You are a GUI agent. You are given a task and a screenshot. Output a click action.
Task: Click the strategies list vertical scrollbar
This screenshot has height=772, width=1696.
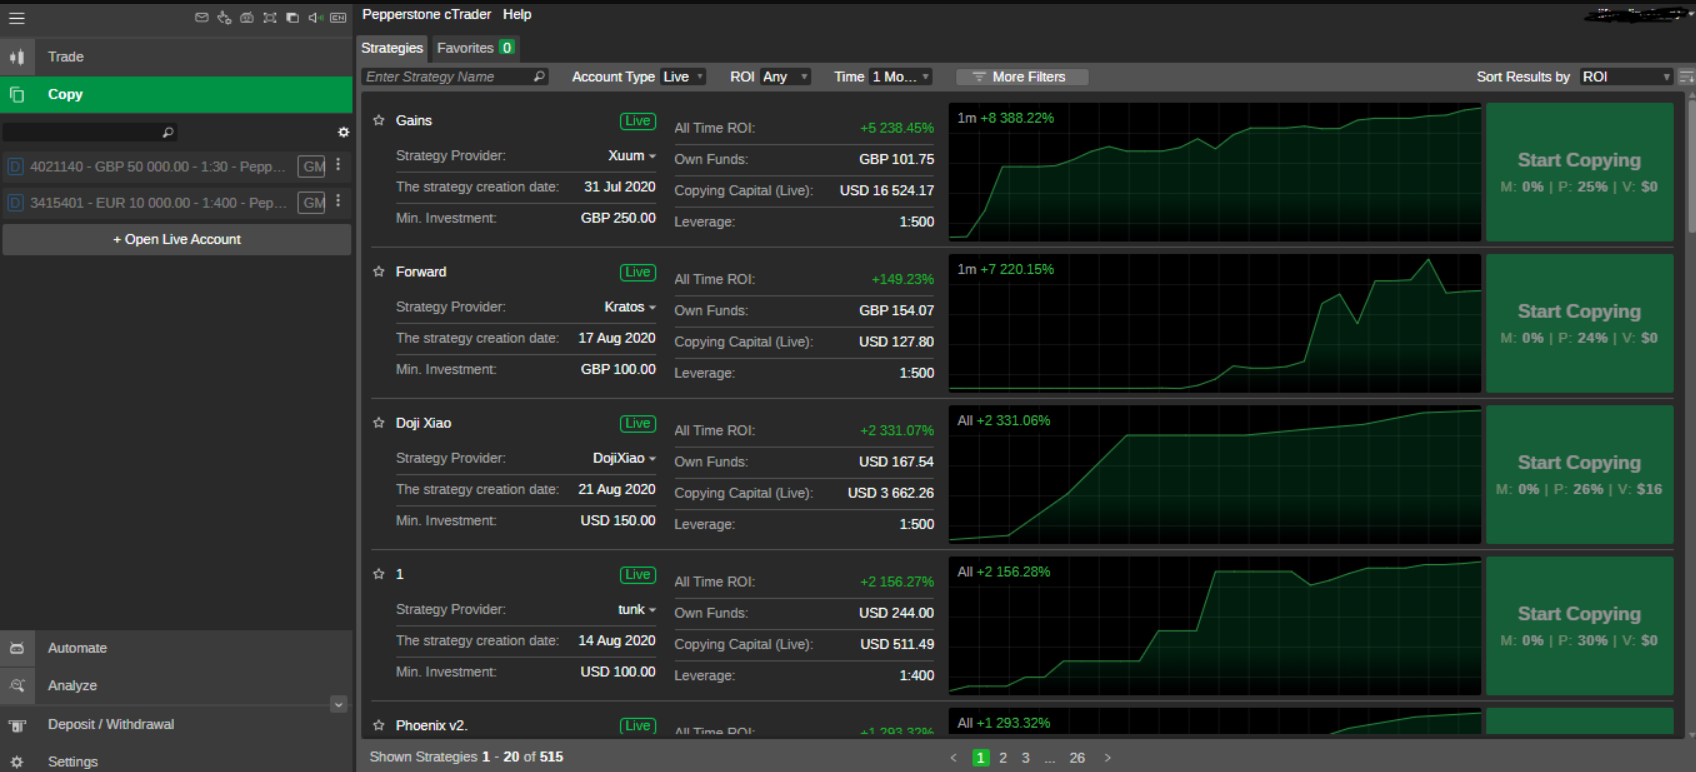coord(1691,165)
